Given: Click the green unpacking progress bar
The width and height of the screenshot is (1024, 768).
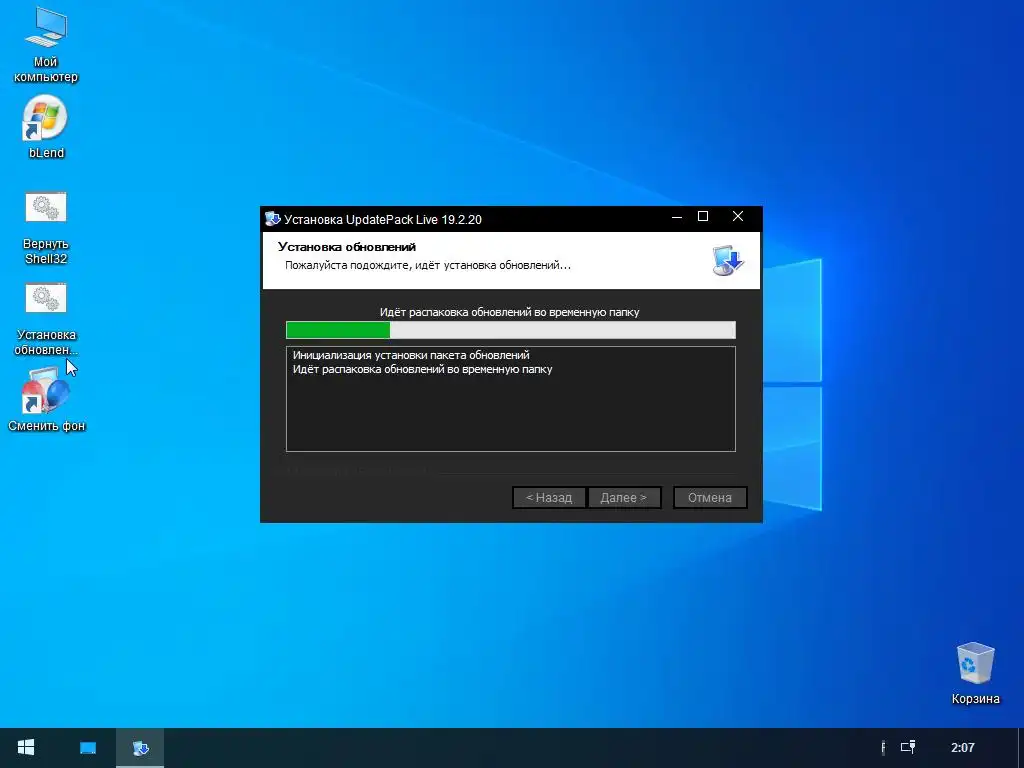Looking at the screenshot, I should pos(511,330).
